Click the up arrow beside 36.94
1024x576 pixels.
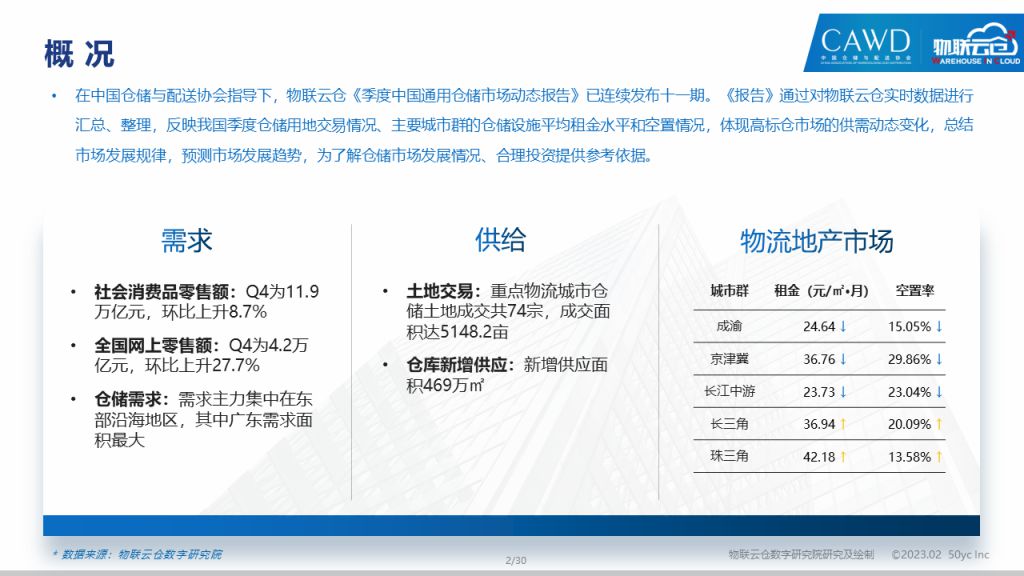click(x=843, y=424)
